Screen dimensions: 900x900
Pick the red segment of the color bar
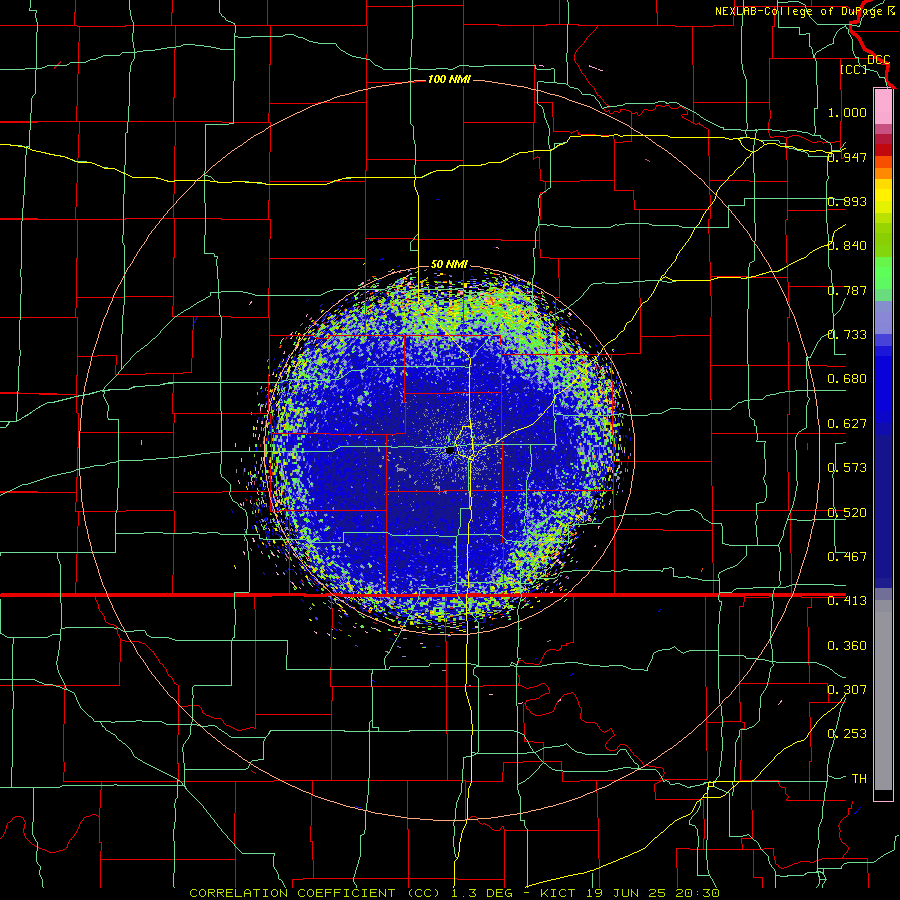click(x=883, y=150)
